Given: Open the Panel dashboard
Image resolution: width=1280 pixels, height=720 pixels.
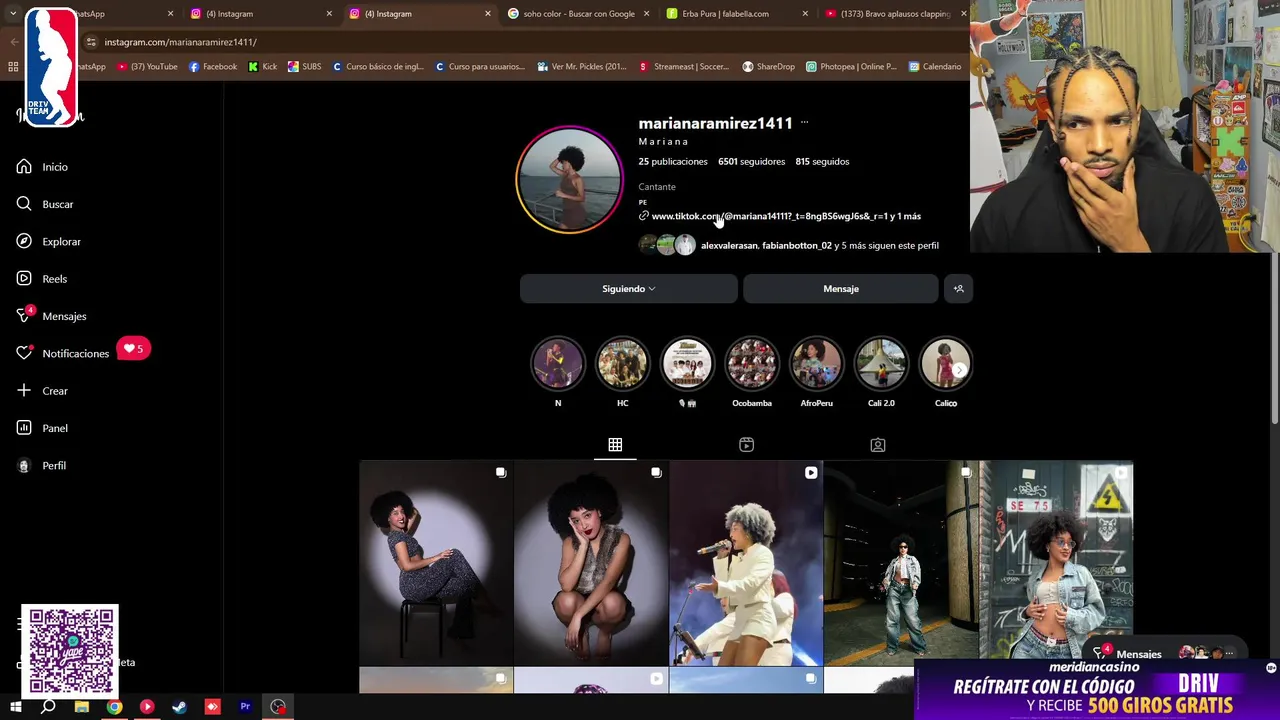Looking at the screenshot, I should [x=42, y=428].
